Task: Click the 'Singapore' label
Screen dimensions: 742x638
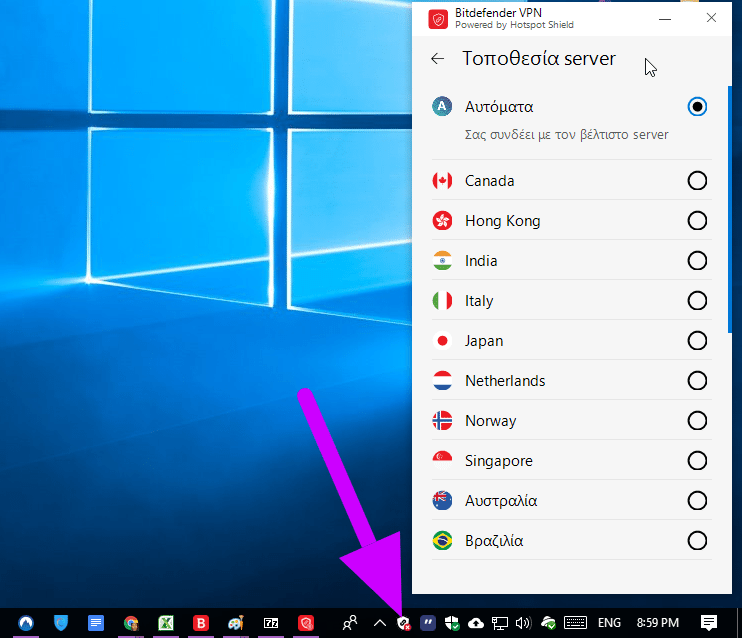Action: [x=499, y=461]
